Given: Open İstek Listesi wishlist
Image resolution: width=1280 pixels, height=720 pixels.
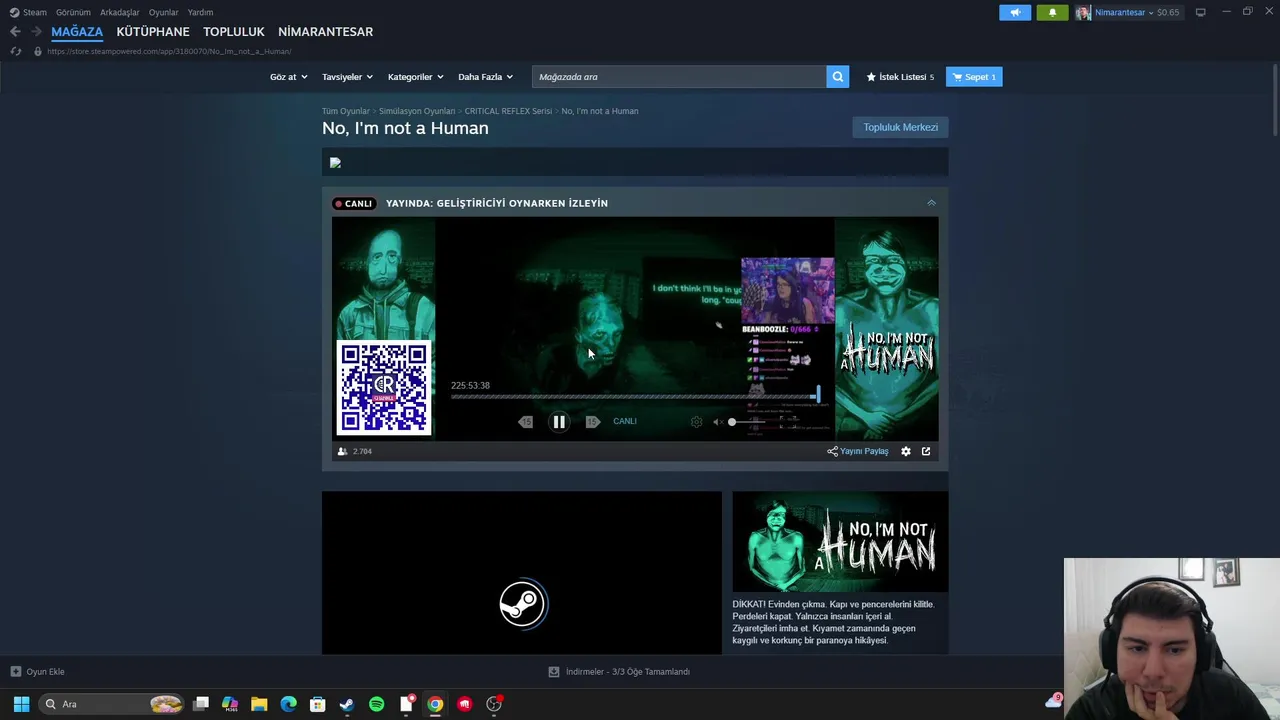Looking at the screenshot, I should pyautogui.click(x=900, y=77).
